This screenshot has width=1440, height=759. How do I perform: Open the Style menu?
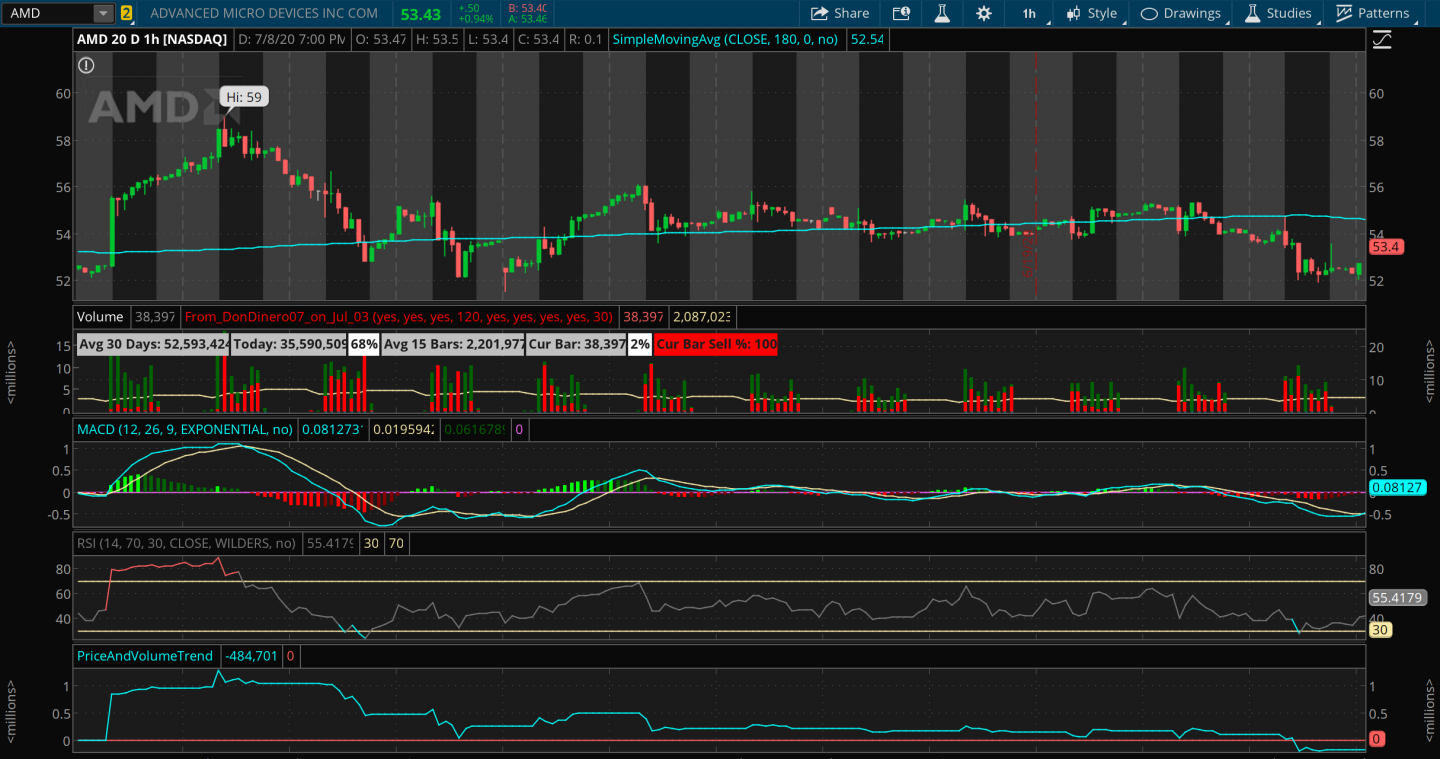click(x=1092, y=13)
